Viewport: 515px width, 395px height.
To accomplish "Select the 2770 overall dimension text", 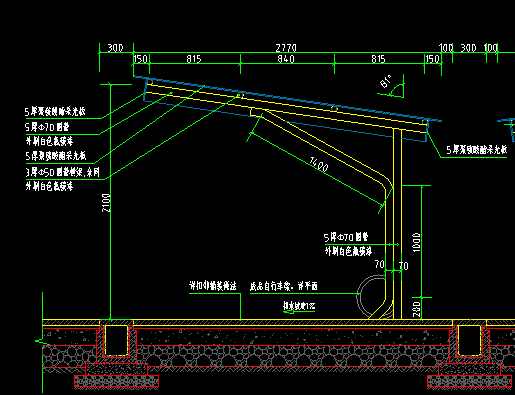I will [x=286, y=48].
